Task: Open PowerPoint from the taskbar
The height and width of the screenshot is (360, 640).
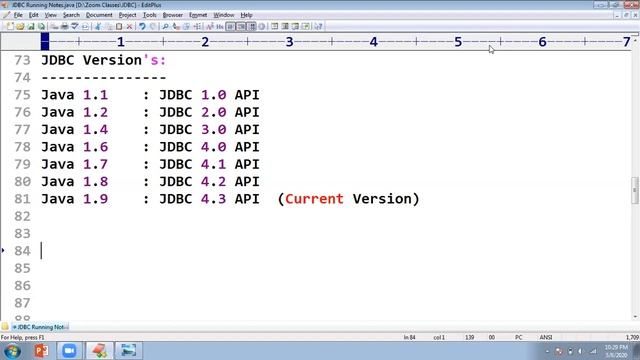Action: 41,351
